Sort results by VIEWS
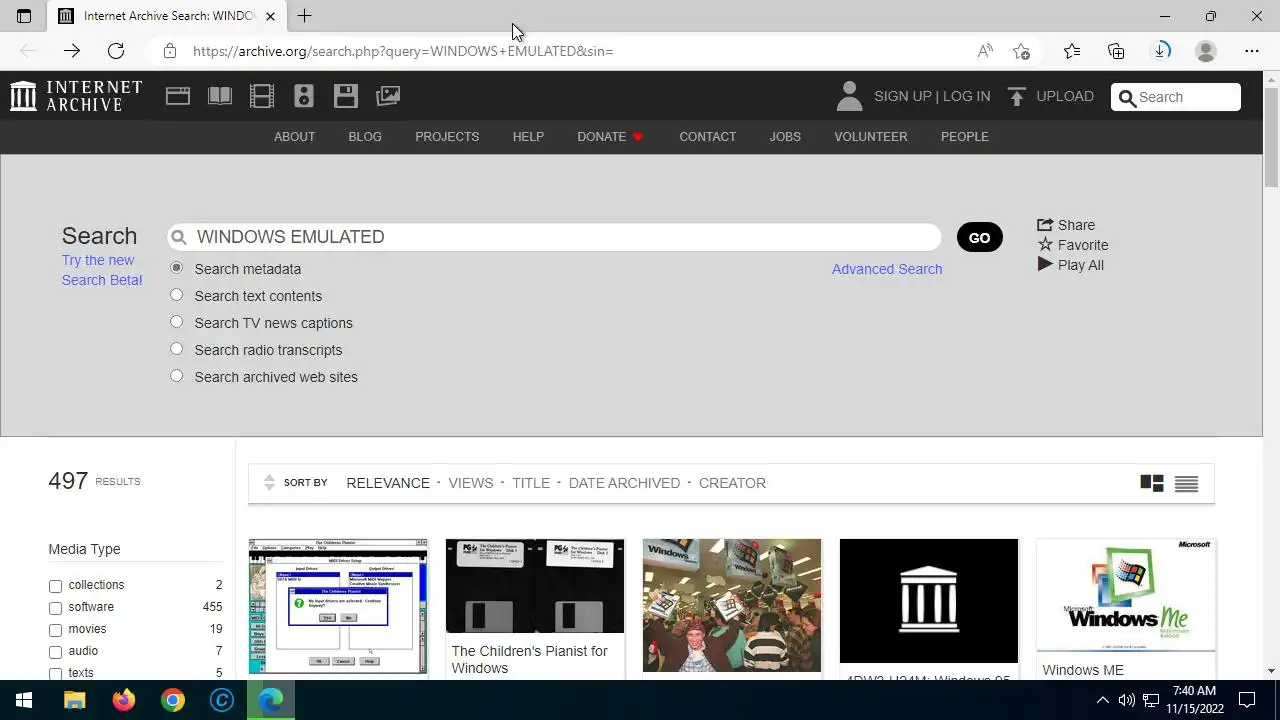The image size is (1280, 720). click(x=471, y=483)
